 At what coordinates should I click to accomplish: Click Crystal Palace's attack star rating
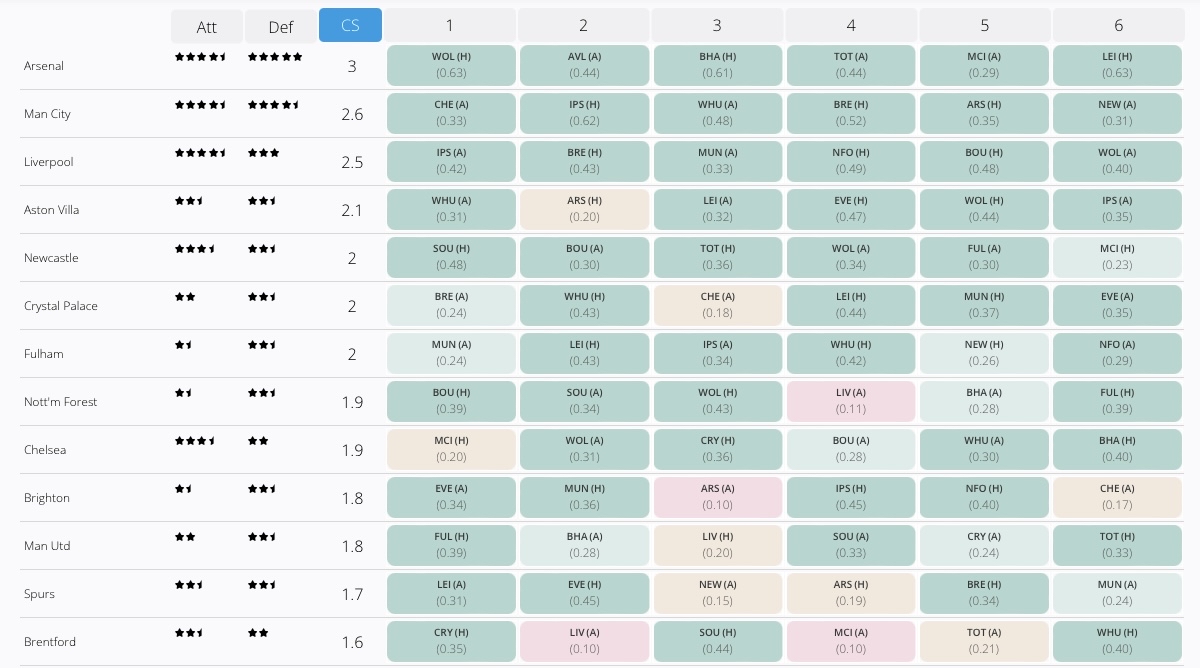point(185,297)
